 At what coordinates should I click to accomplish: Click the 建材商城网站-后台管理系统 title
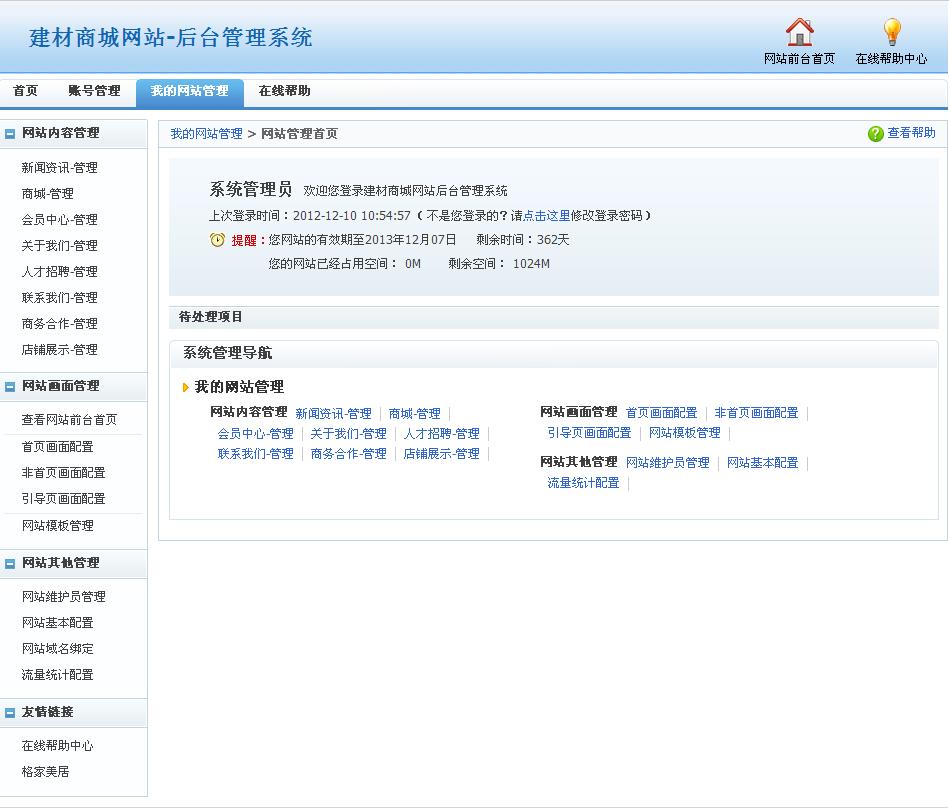pos(171,38)
